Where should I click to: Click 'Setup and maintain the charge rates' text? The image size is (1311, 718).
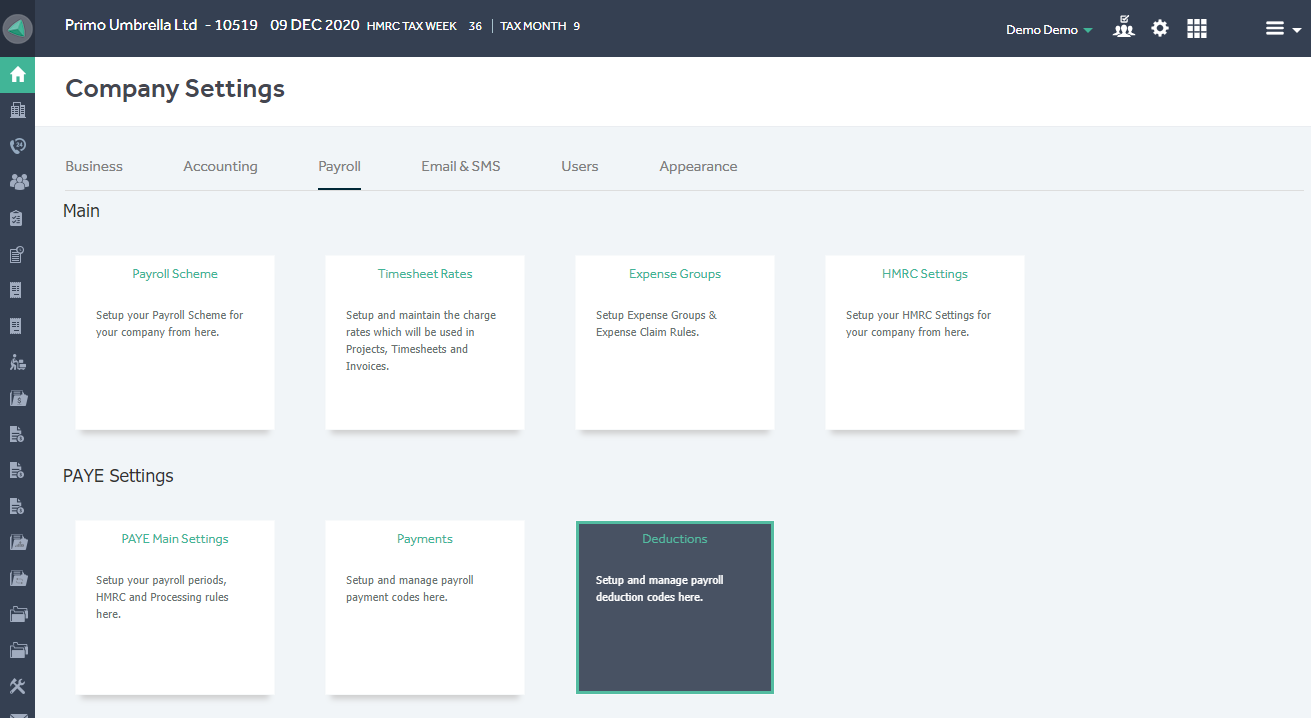(x=421, y=341)
